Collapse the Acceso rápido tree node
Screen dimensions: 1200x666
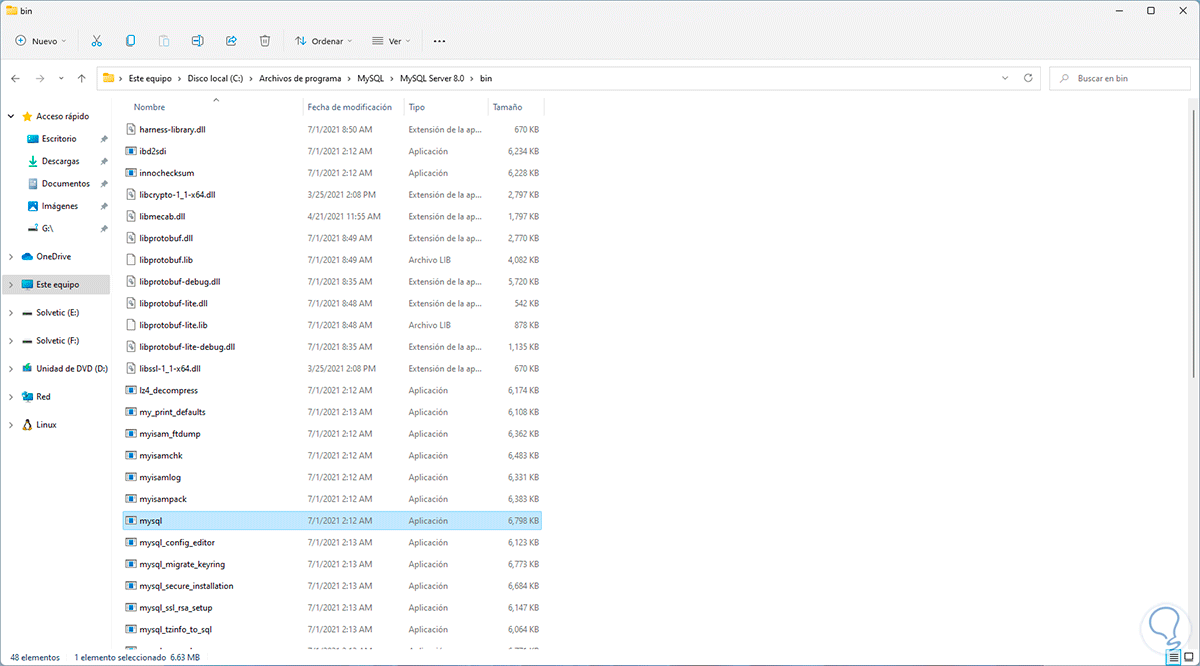[11, 116]
